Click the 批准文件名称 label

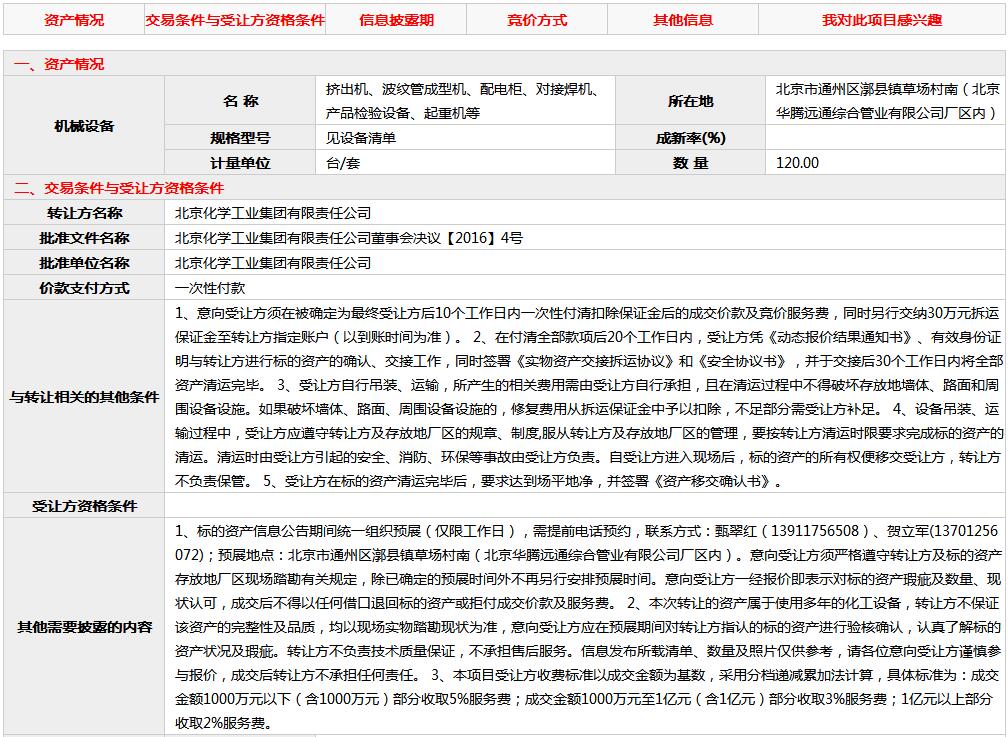coord(84,239)
